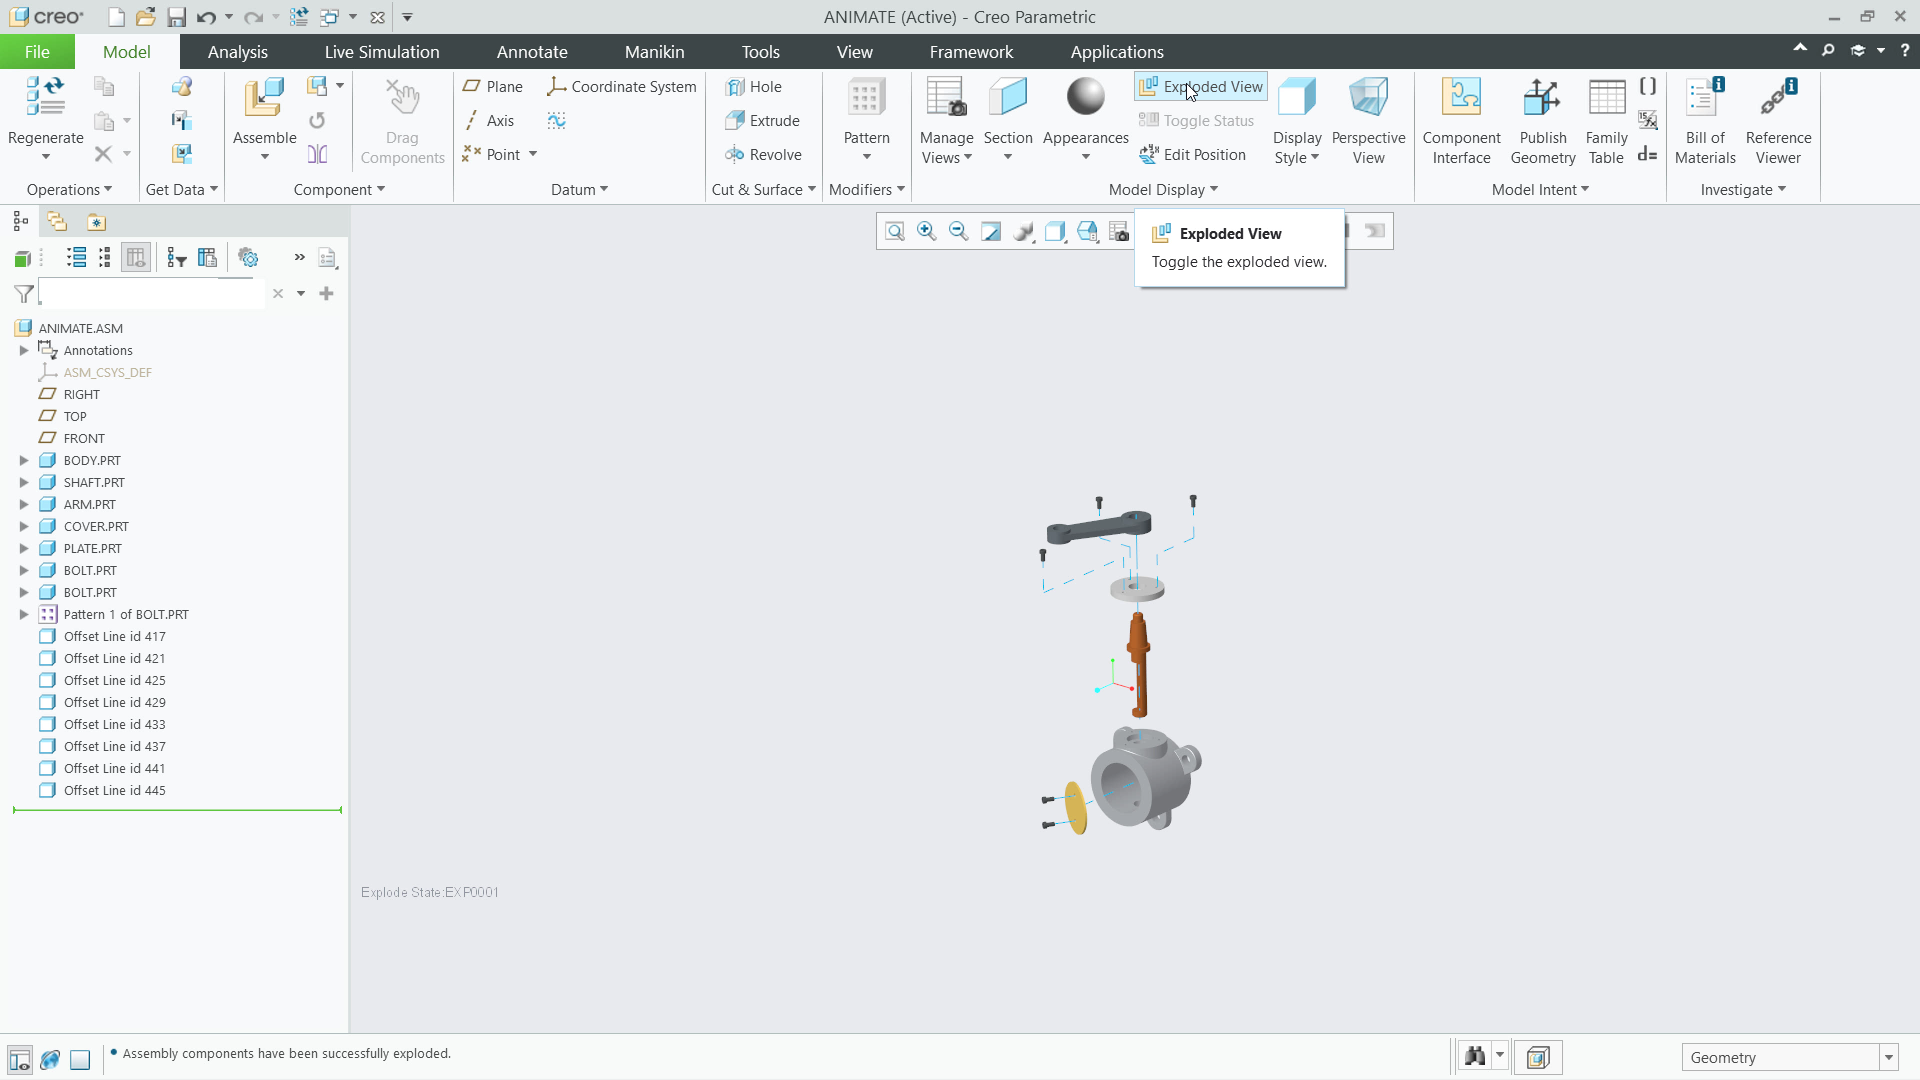Launch the Reference Viewer
The width and height of the screenshot is (1920, 1080).
[1778, 120]
